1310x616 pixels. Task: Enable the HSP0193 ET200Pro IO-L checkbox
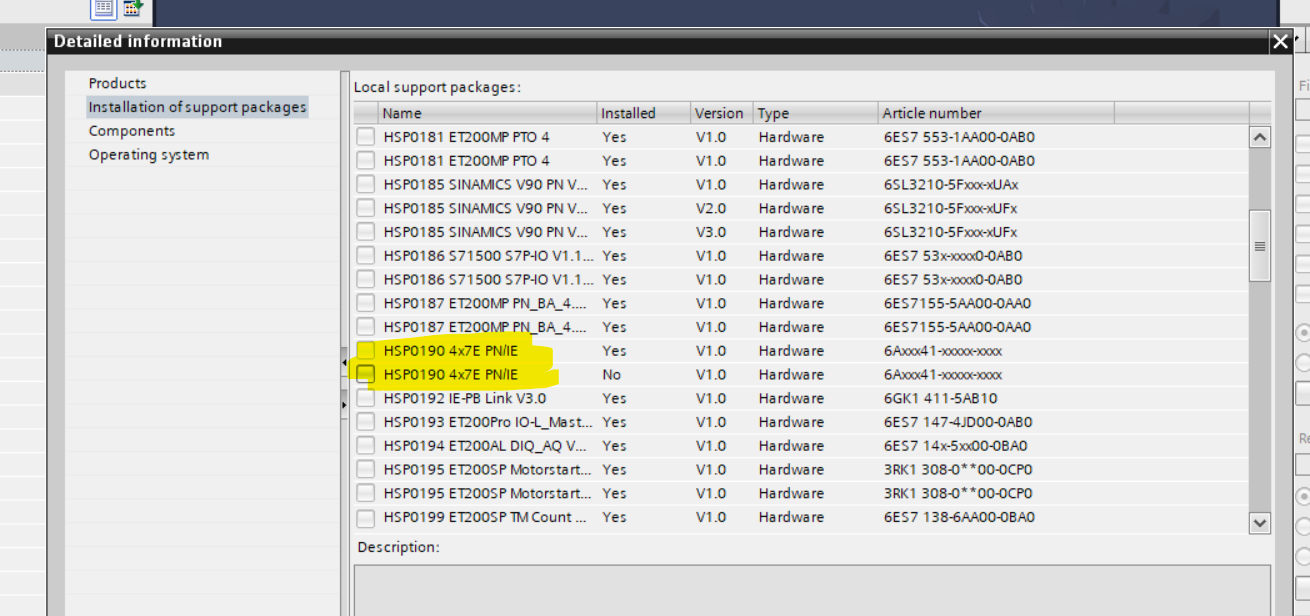366,422
